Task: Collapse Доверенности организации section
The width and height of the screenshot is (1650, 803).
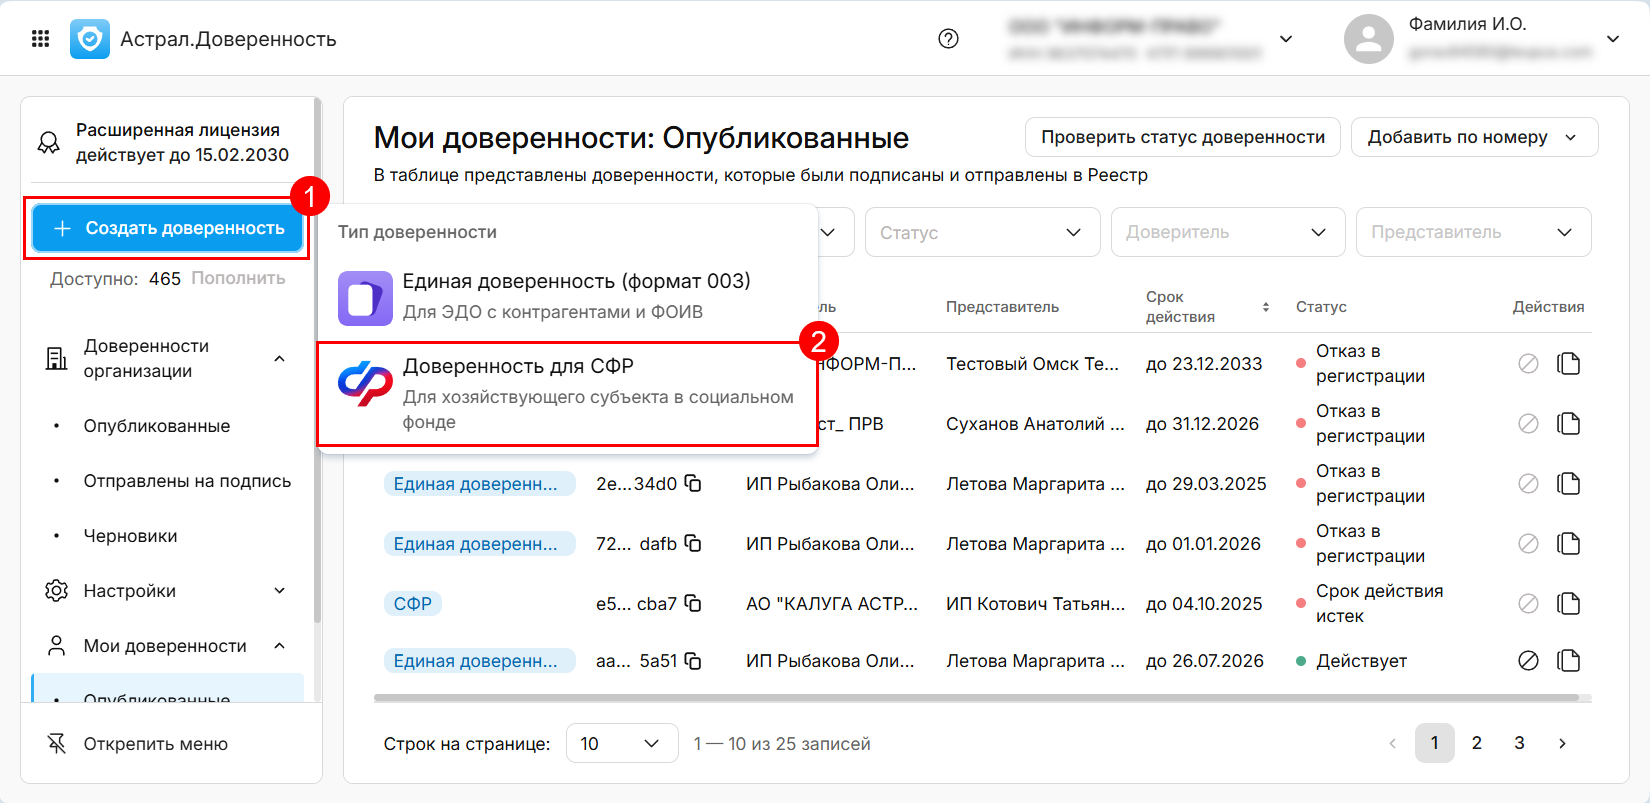Action: click(280, 359)
